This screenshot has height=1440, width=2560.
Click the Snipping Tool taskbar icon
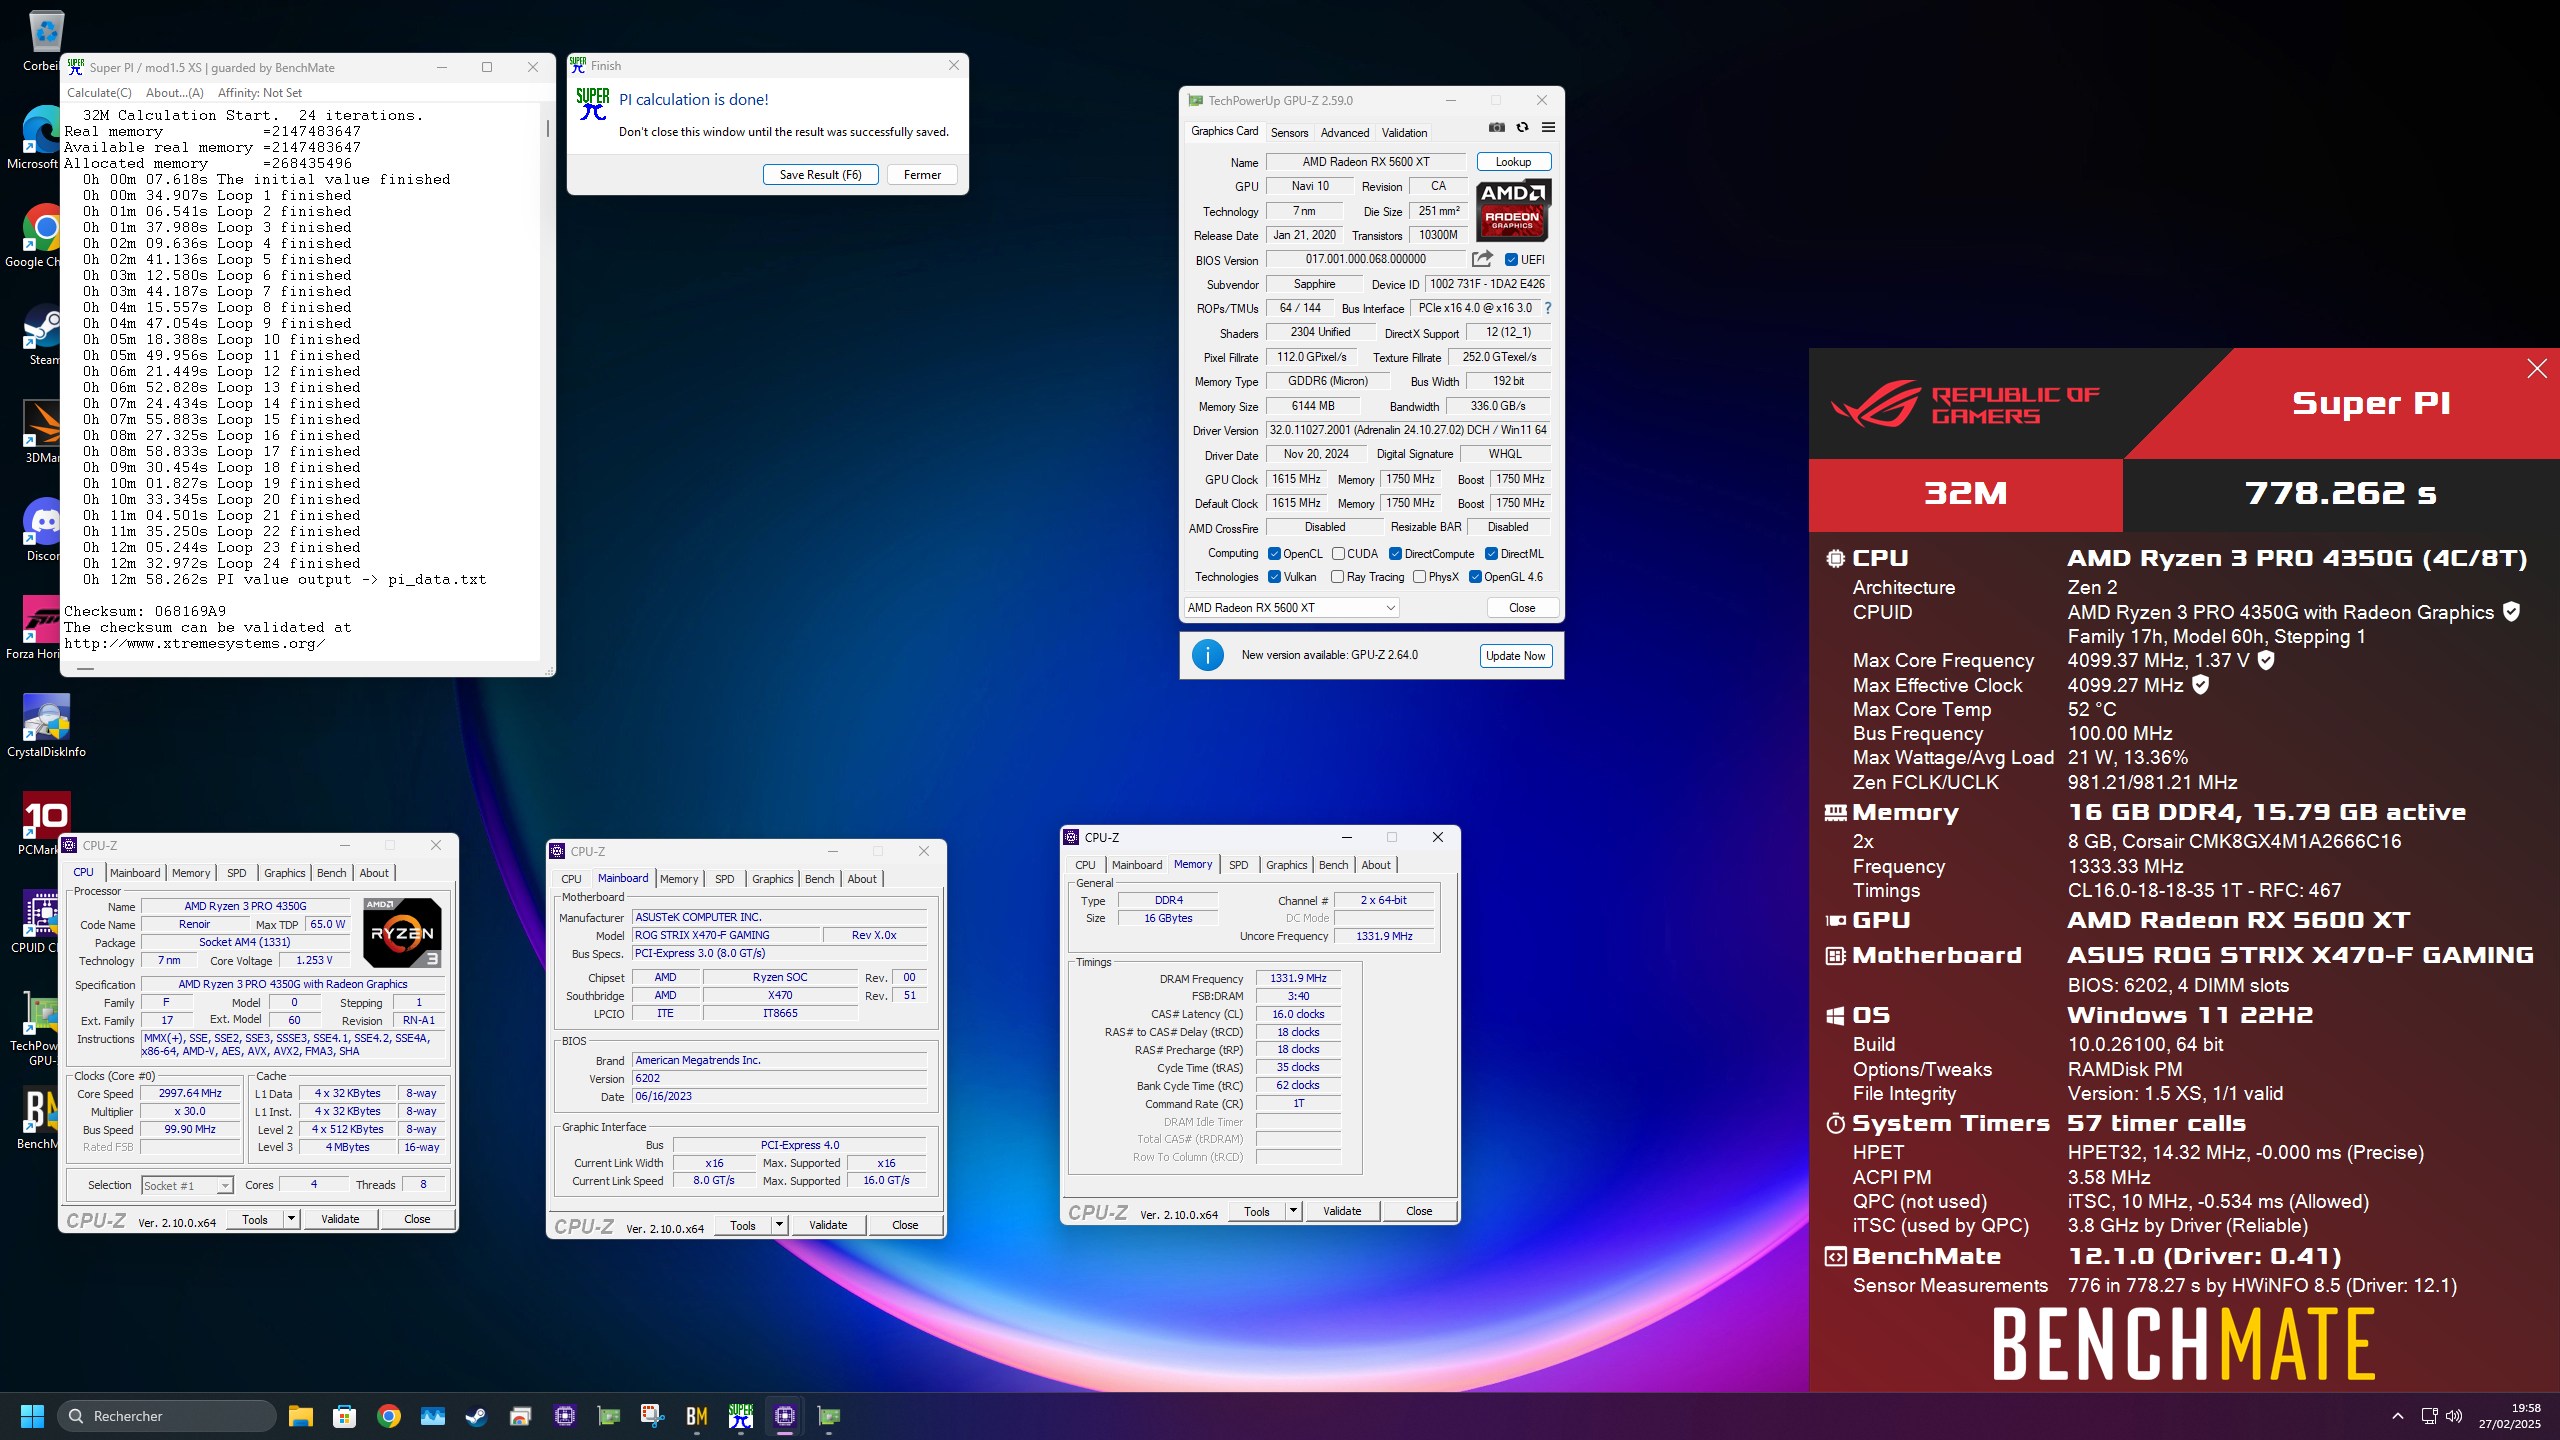click(653, 1416)
